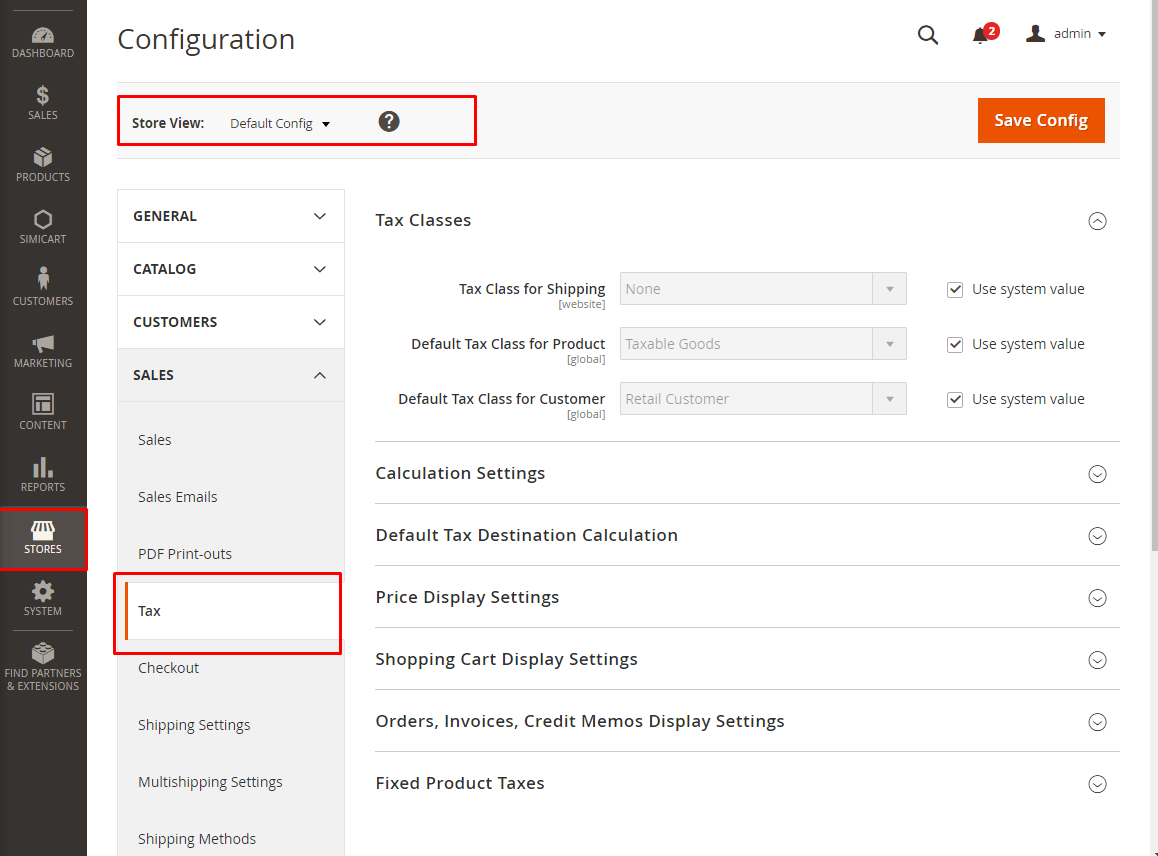Select Sales Emails in the sidebar
The height and width of the screenshot is (856, 1158).
point(178,497)
